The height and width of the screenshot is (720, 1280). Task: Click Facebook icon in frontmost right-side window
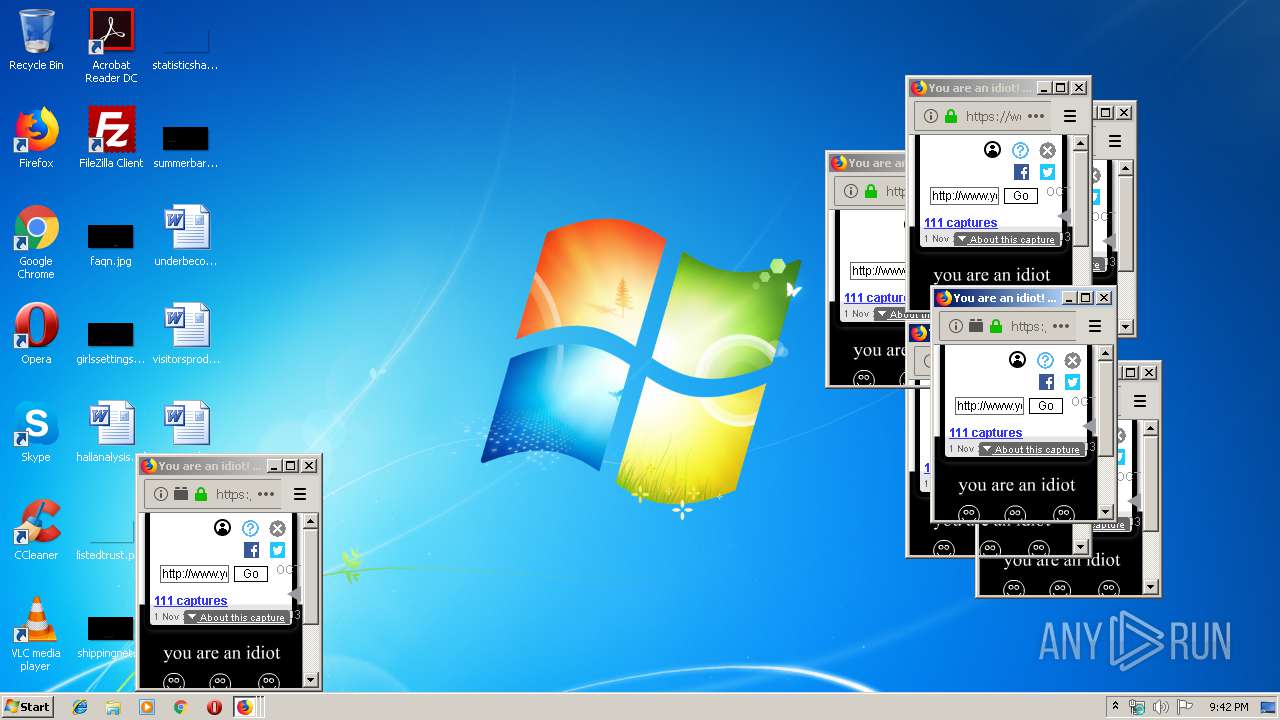point(1047,382)
